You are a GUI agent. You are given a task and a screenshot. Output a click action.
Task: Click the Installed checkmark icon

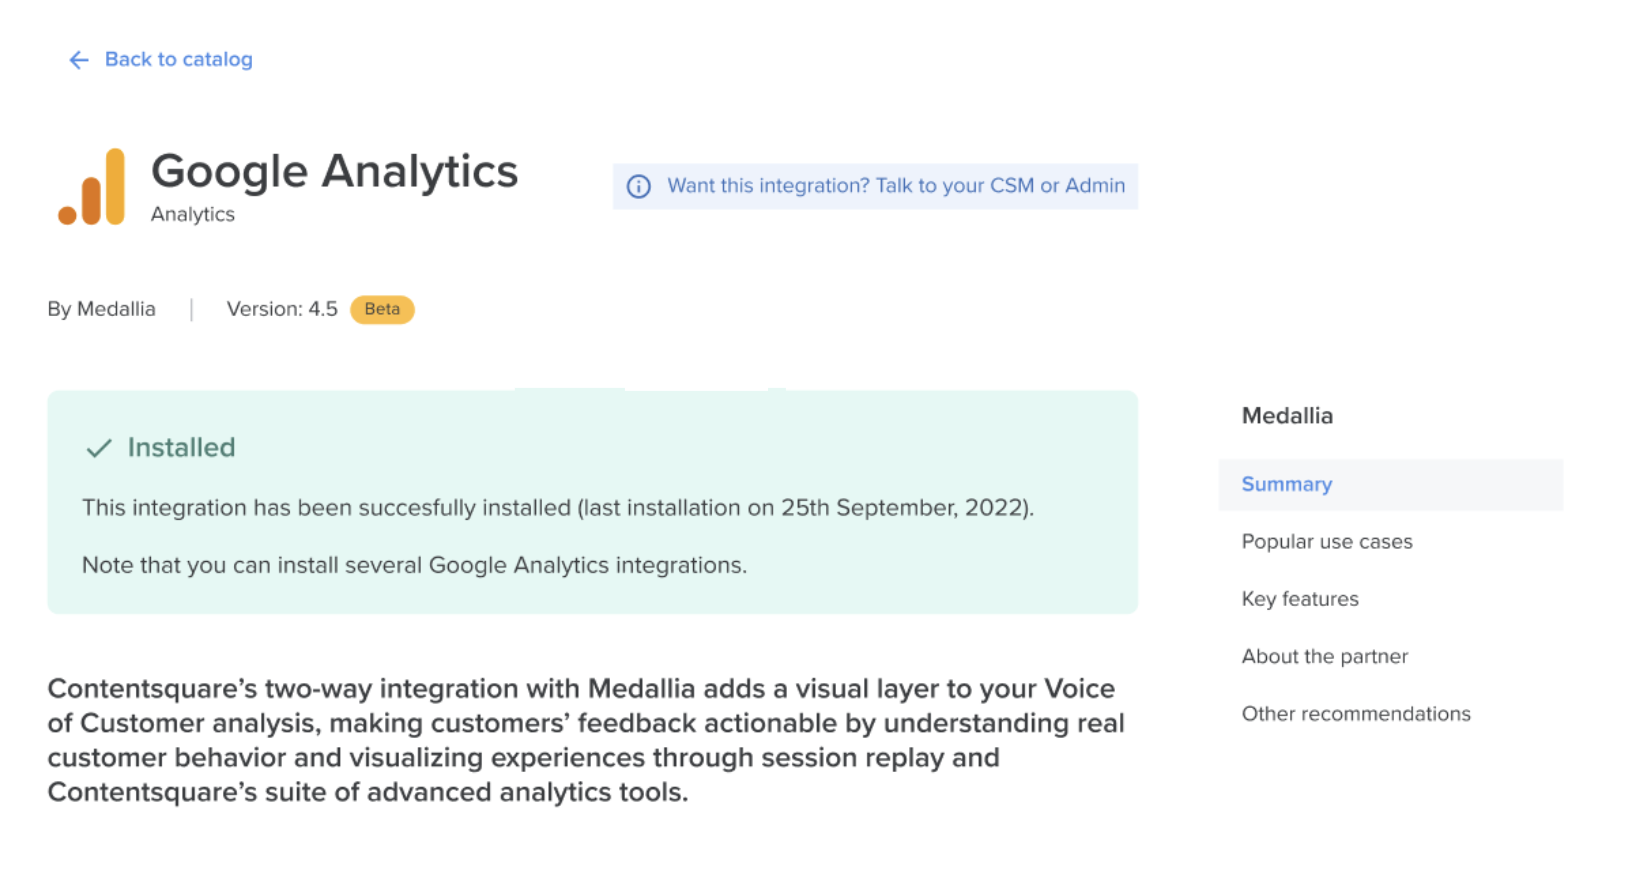pos(98,448)
